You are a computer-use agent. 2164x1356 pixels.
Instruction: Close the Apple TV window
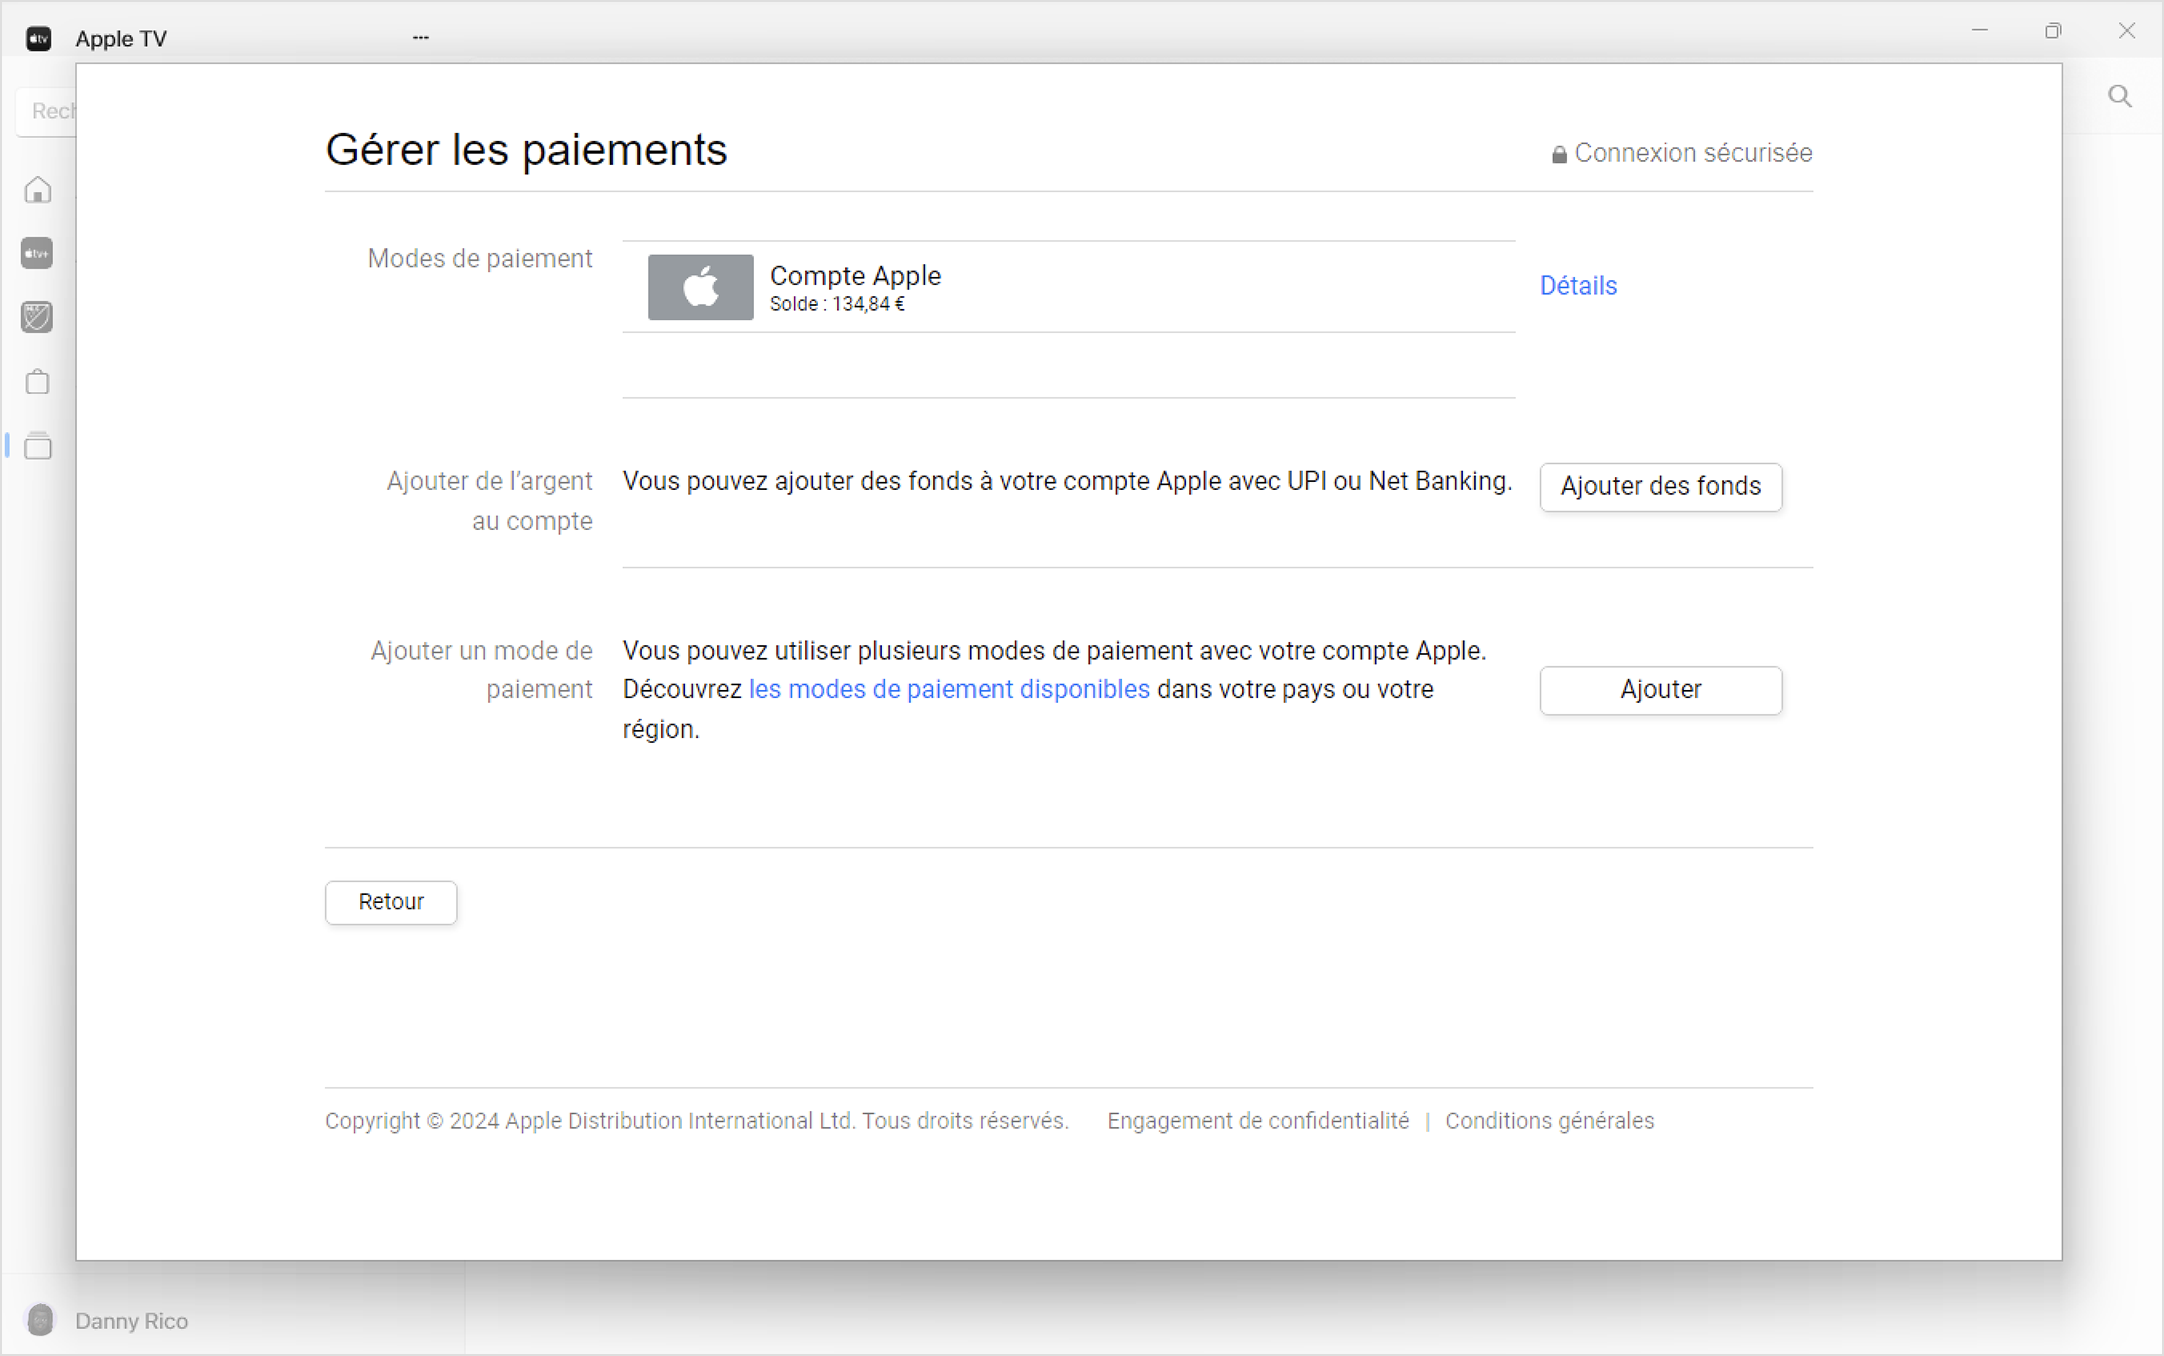pyautogui.click(x=2127, y=31)
